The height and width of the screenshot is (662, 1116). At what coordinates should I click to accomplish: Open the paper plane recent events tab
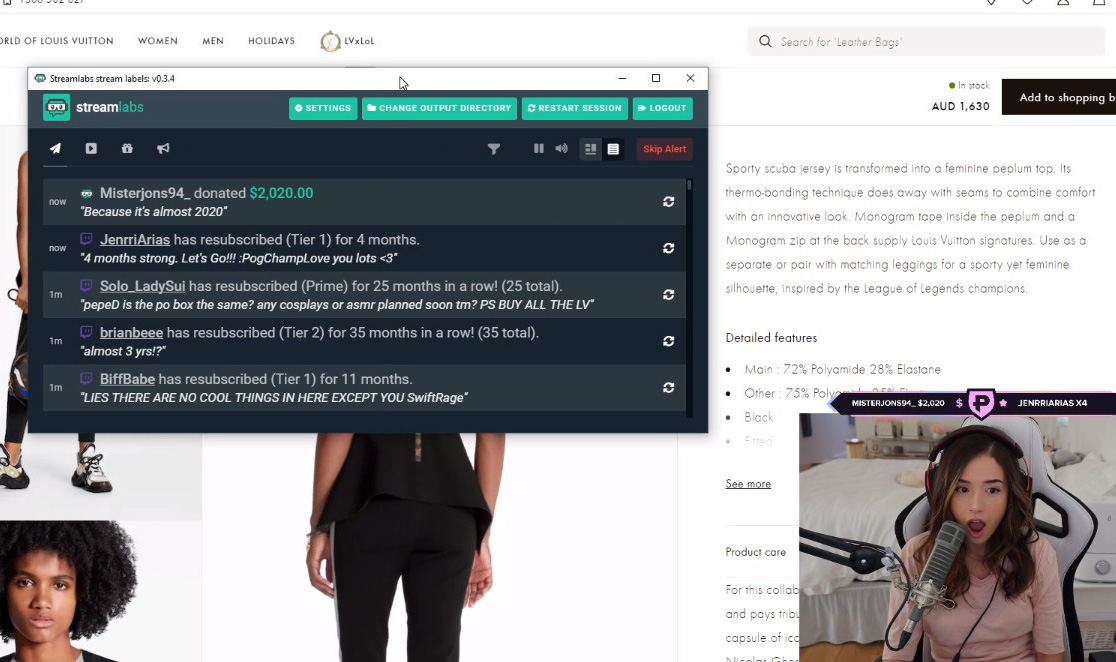coord(55,149)
